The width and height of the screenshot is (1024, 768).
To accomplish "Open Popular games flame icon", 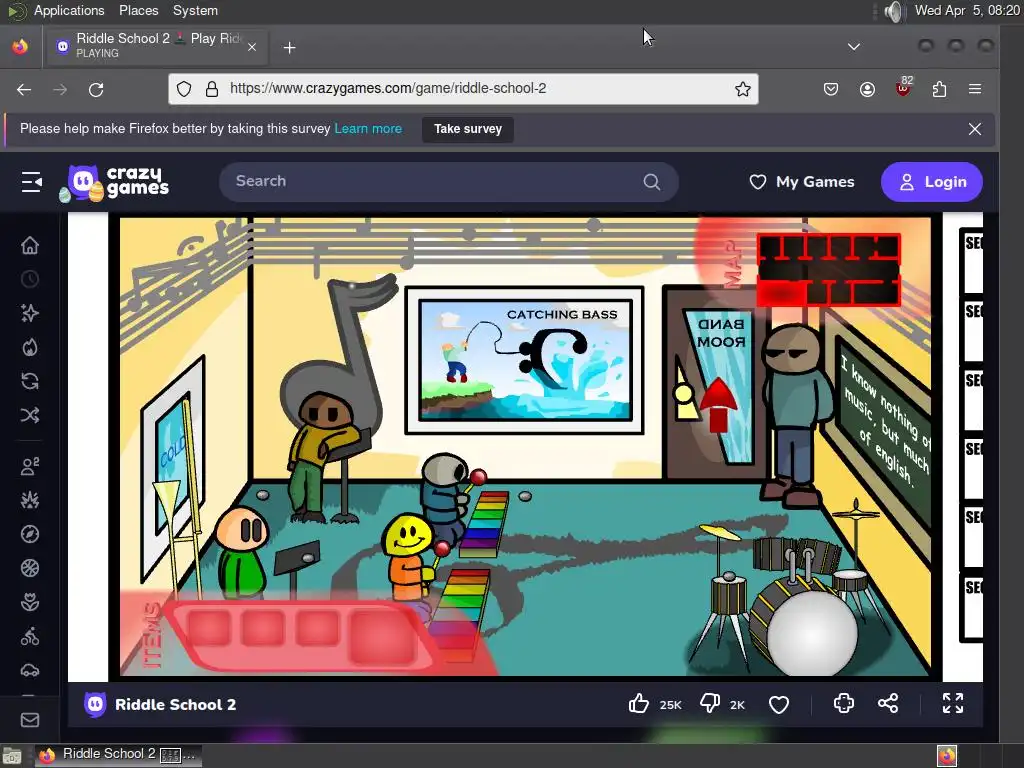I will coord(29,347).
